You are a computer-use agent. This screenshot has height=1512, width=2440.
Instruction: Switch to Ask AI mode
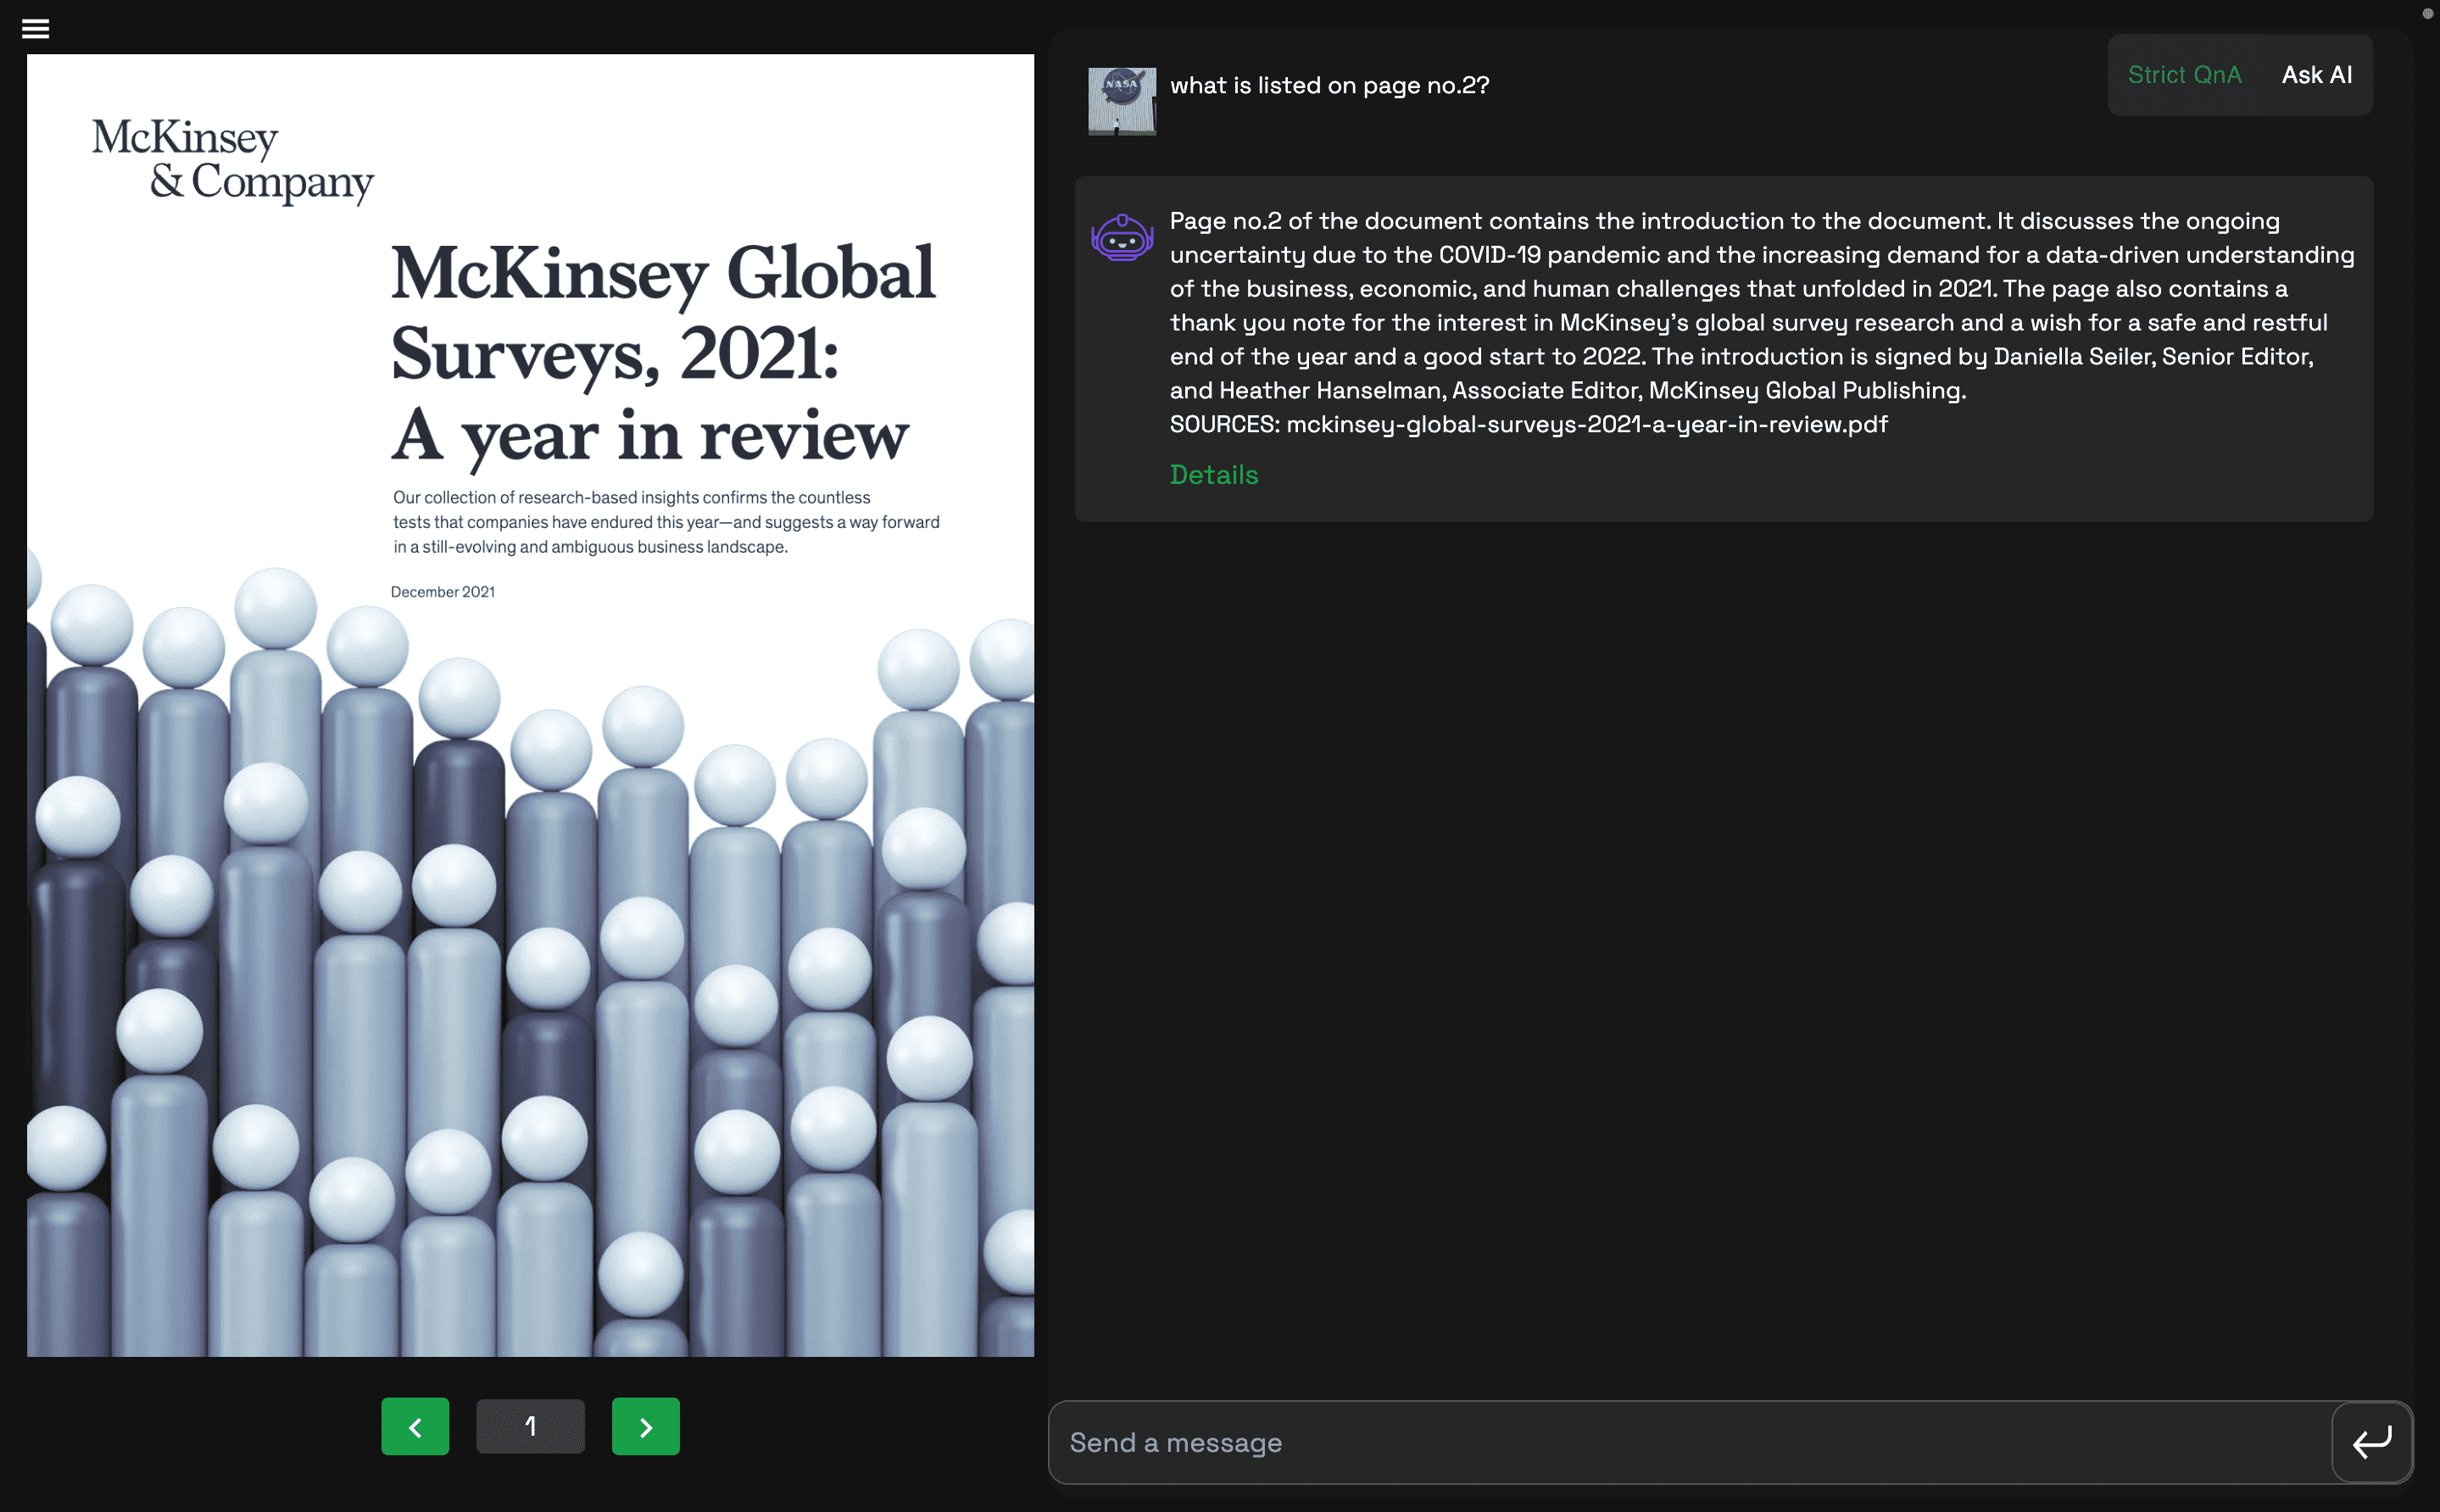2316,75
